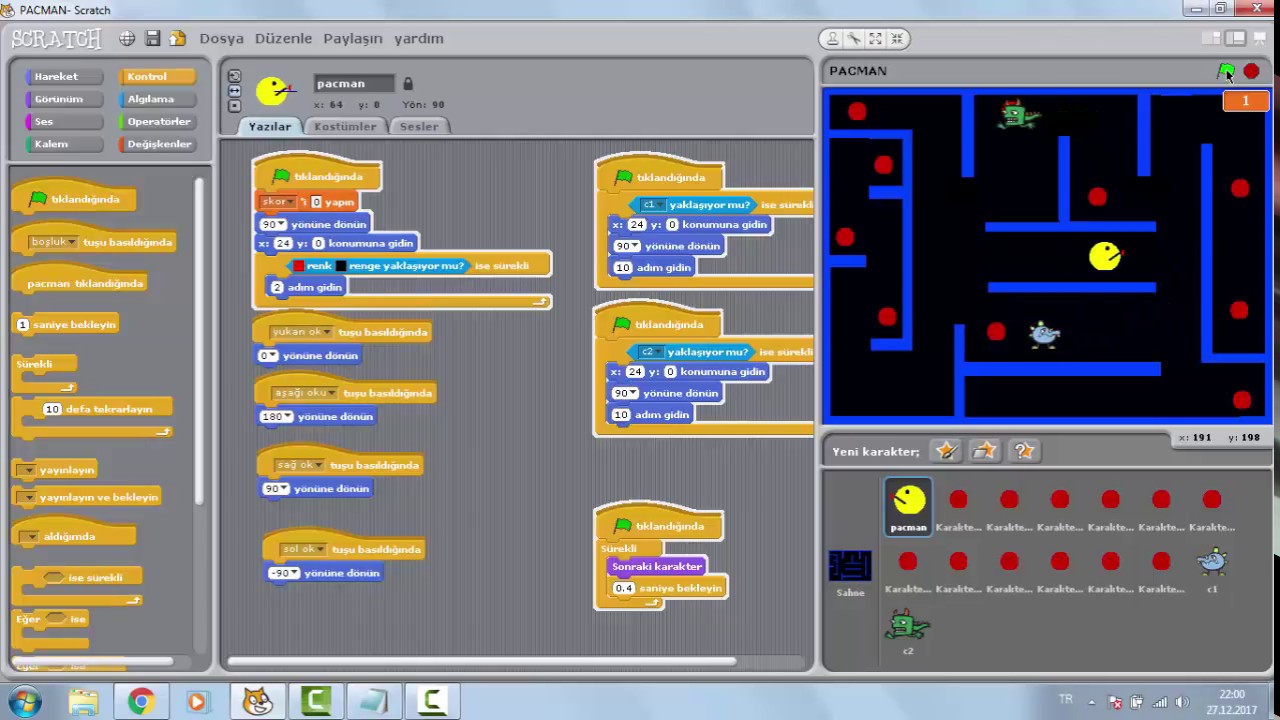Click the red color swatch in the renk block
This screenshot has height=720, width=1280.
tap(298, 266)
